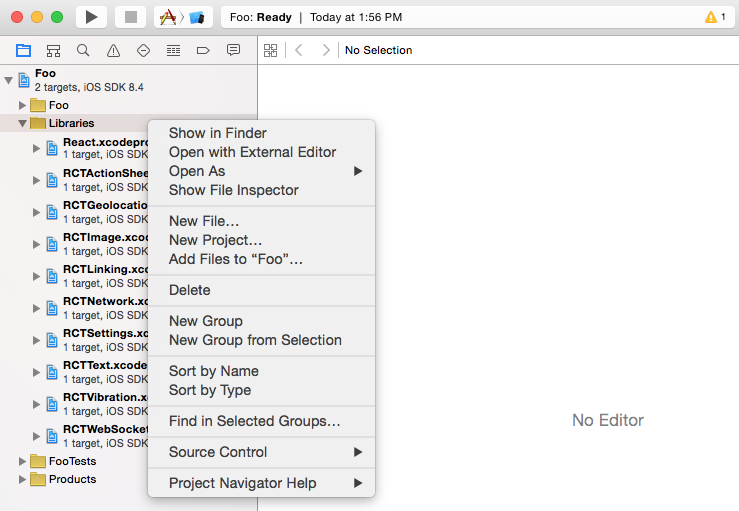Select the RCTText project row
The image size is (739, 511).
pos(74,372)
